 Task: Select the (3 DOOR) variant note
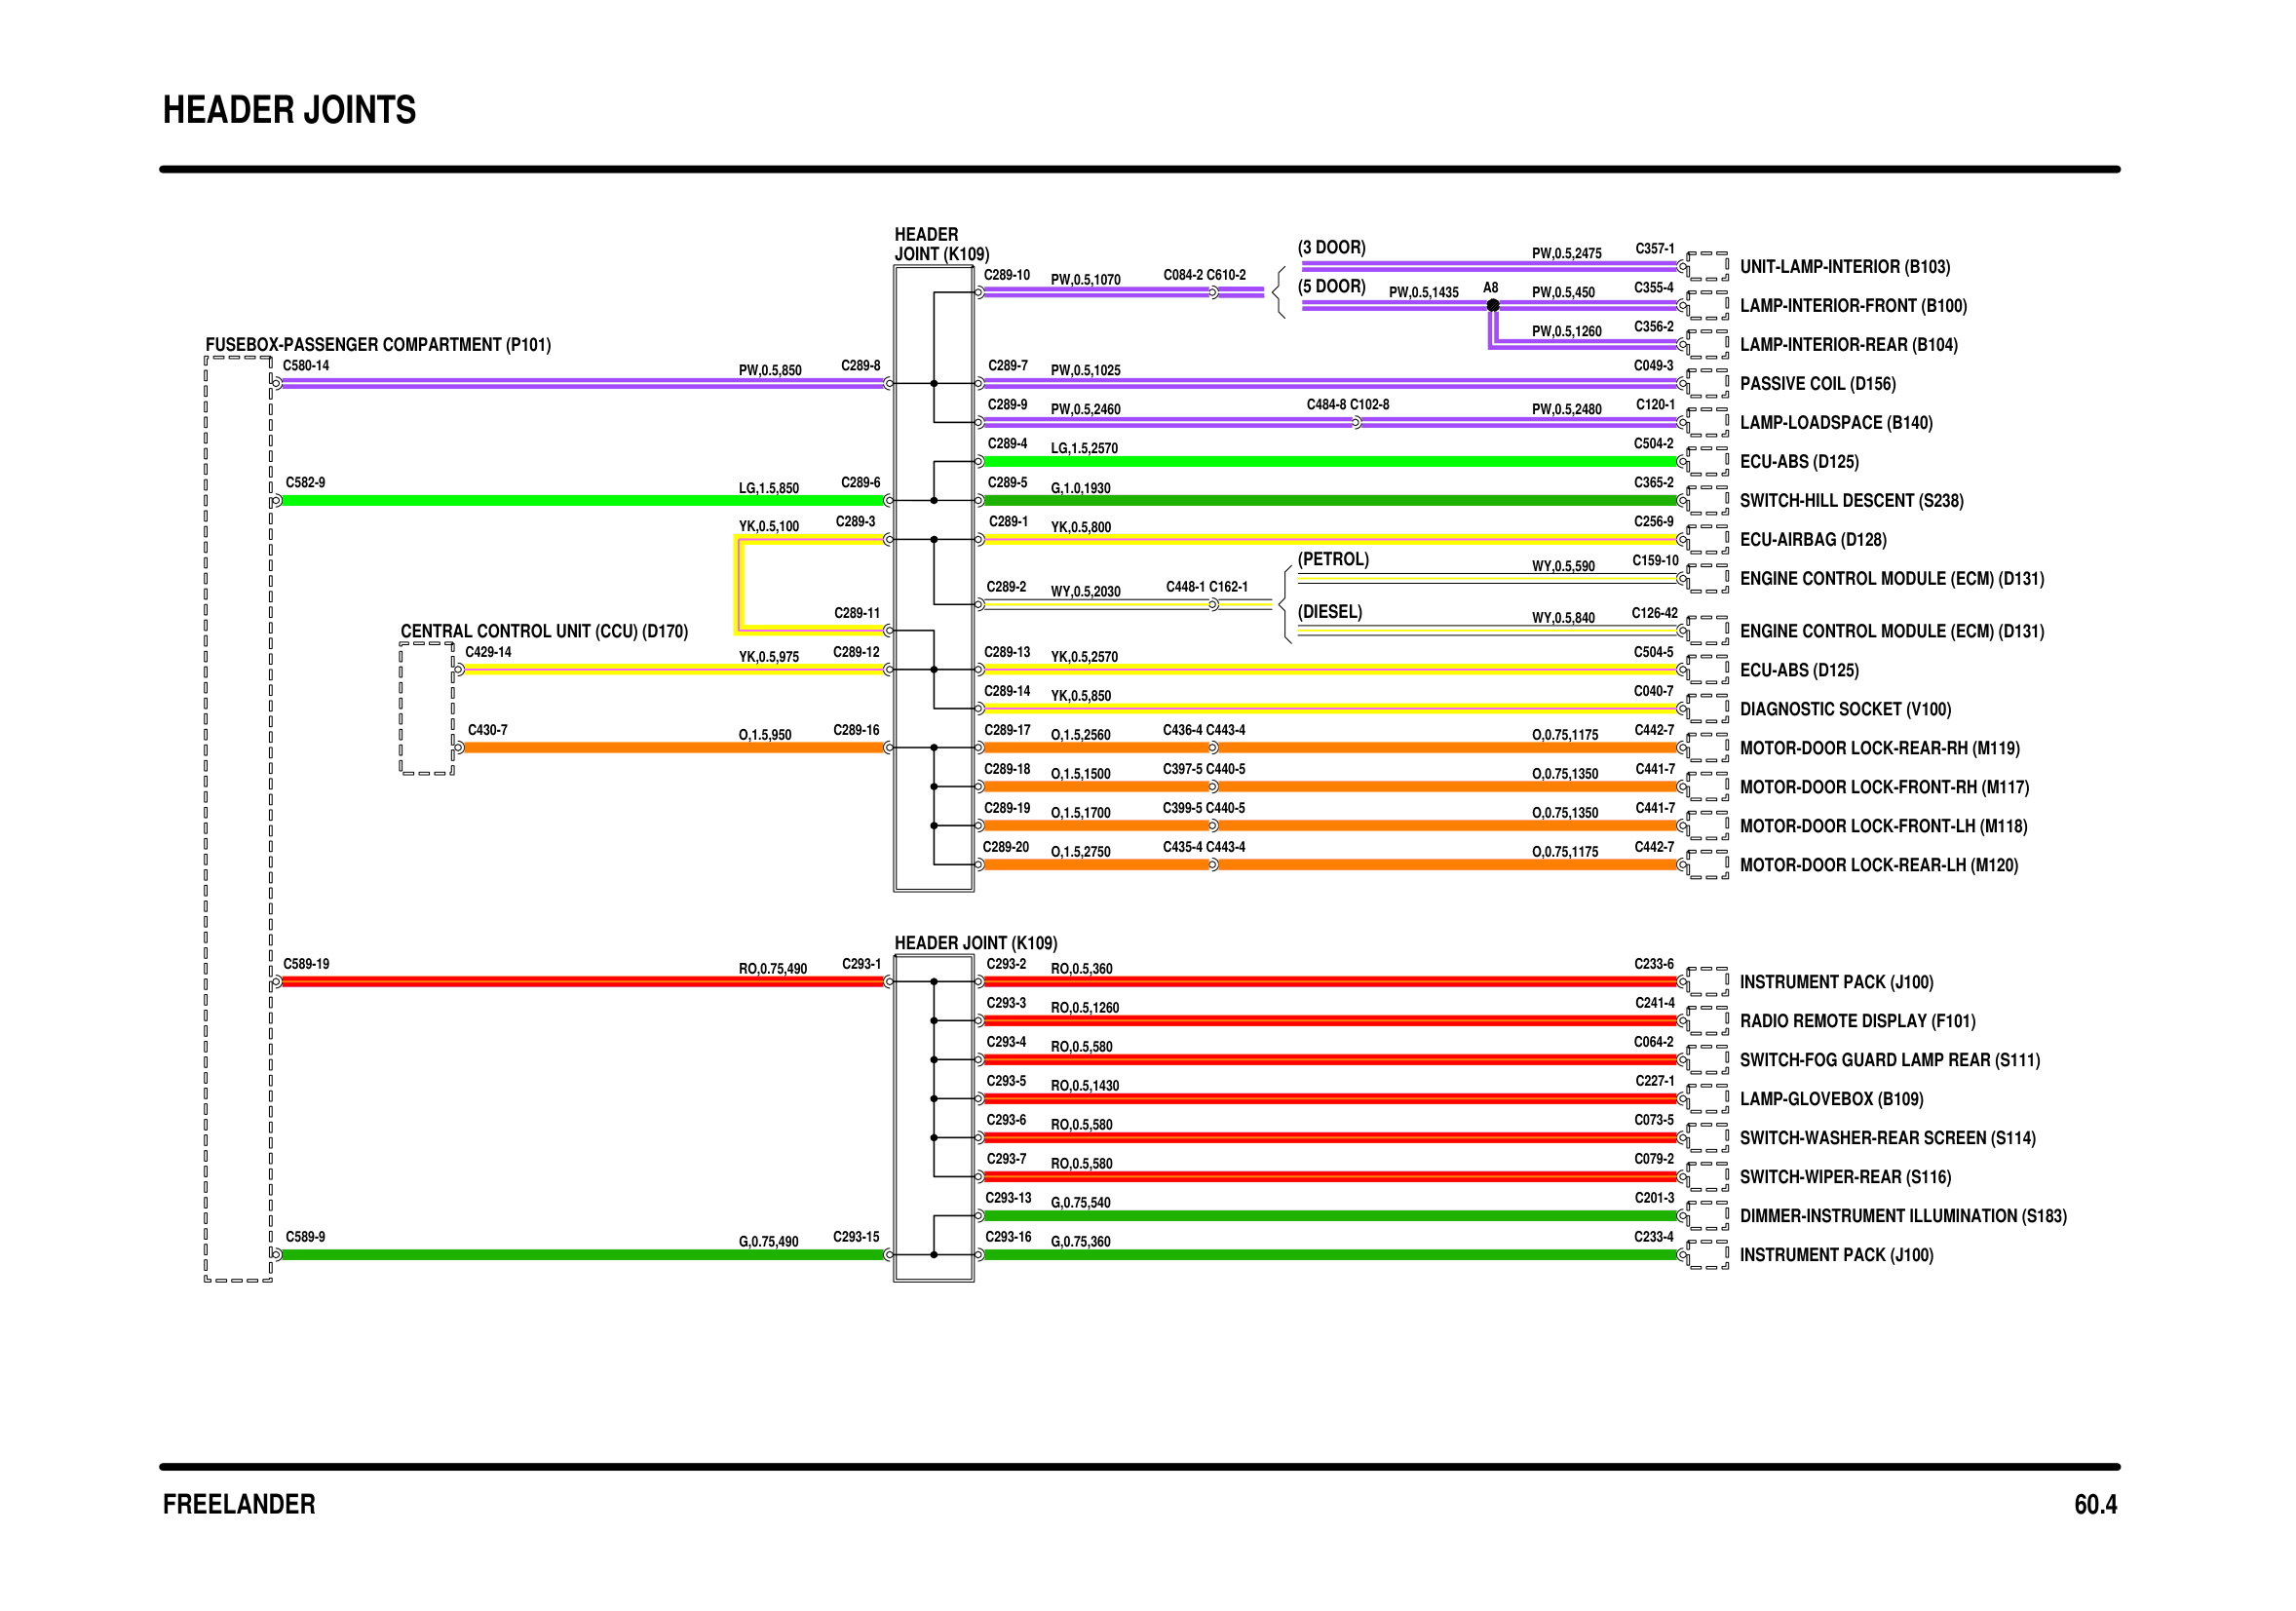pyautogui.click(x=1331, y=247)
